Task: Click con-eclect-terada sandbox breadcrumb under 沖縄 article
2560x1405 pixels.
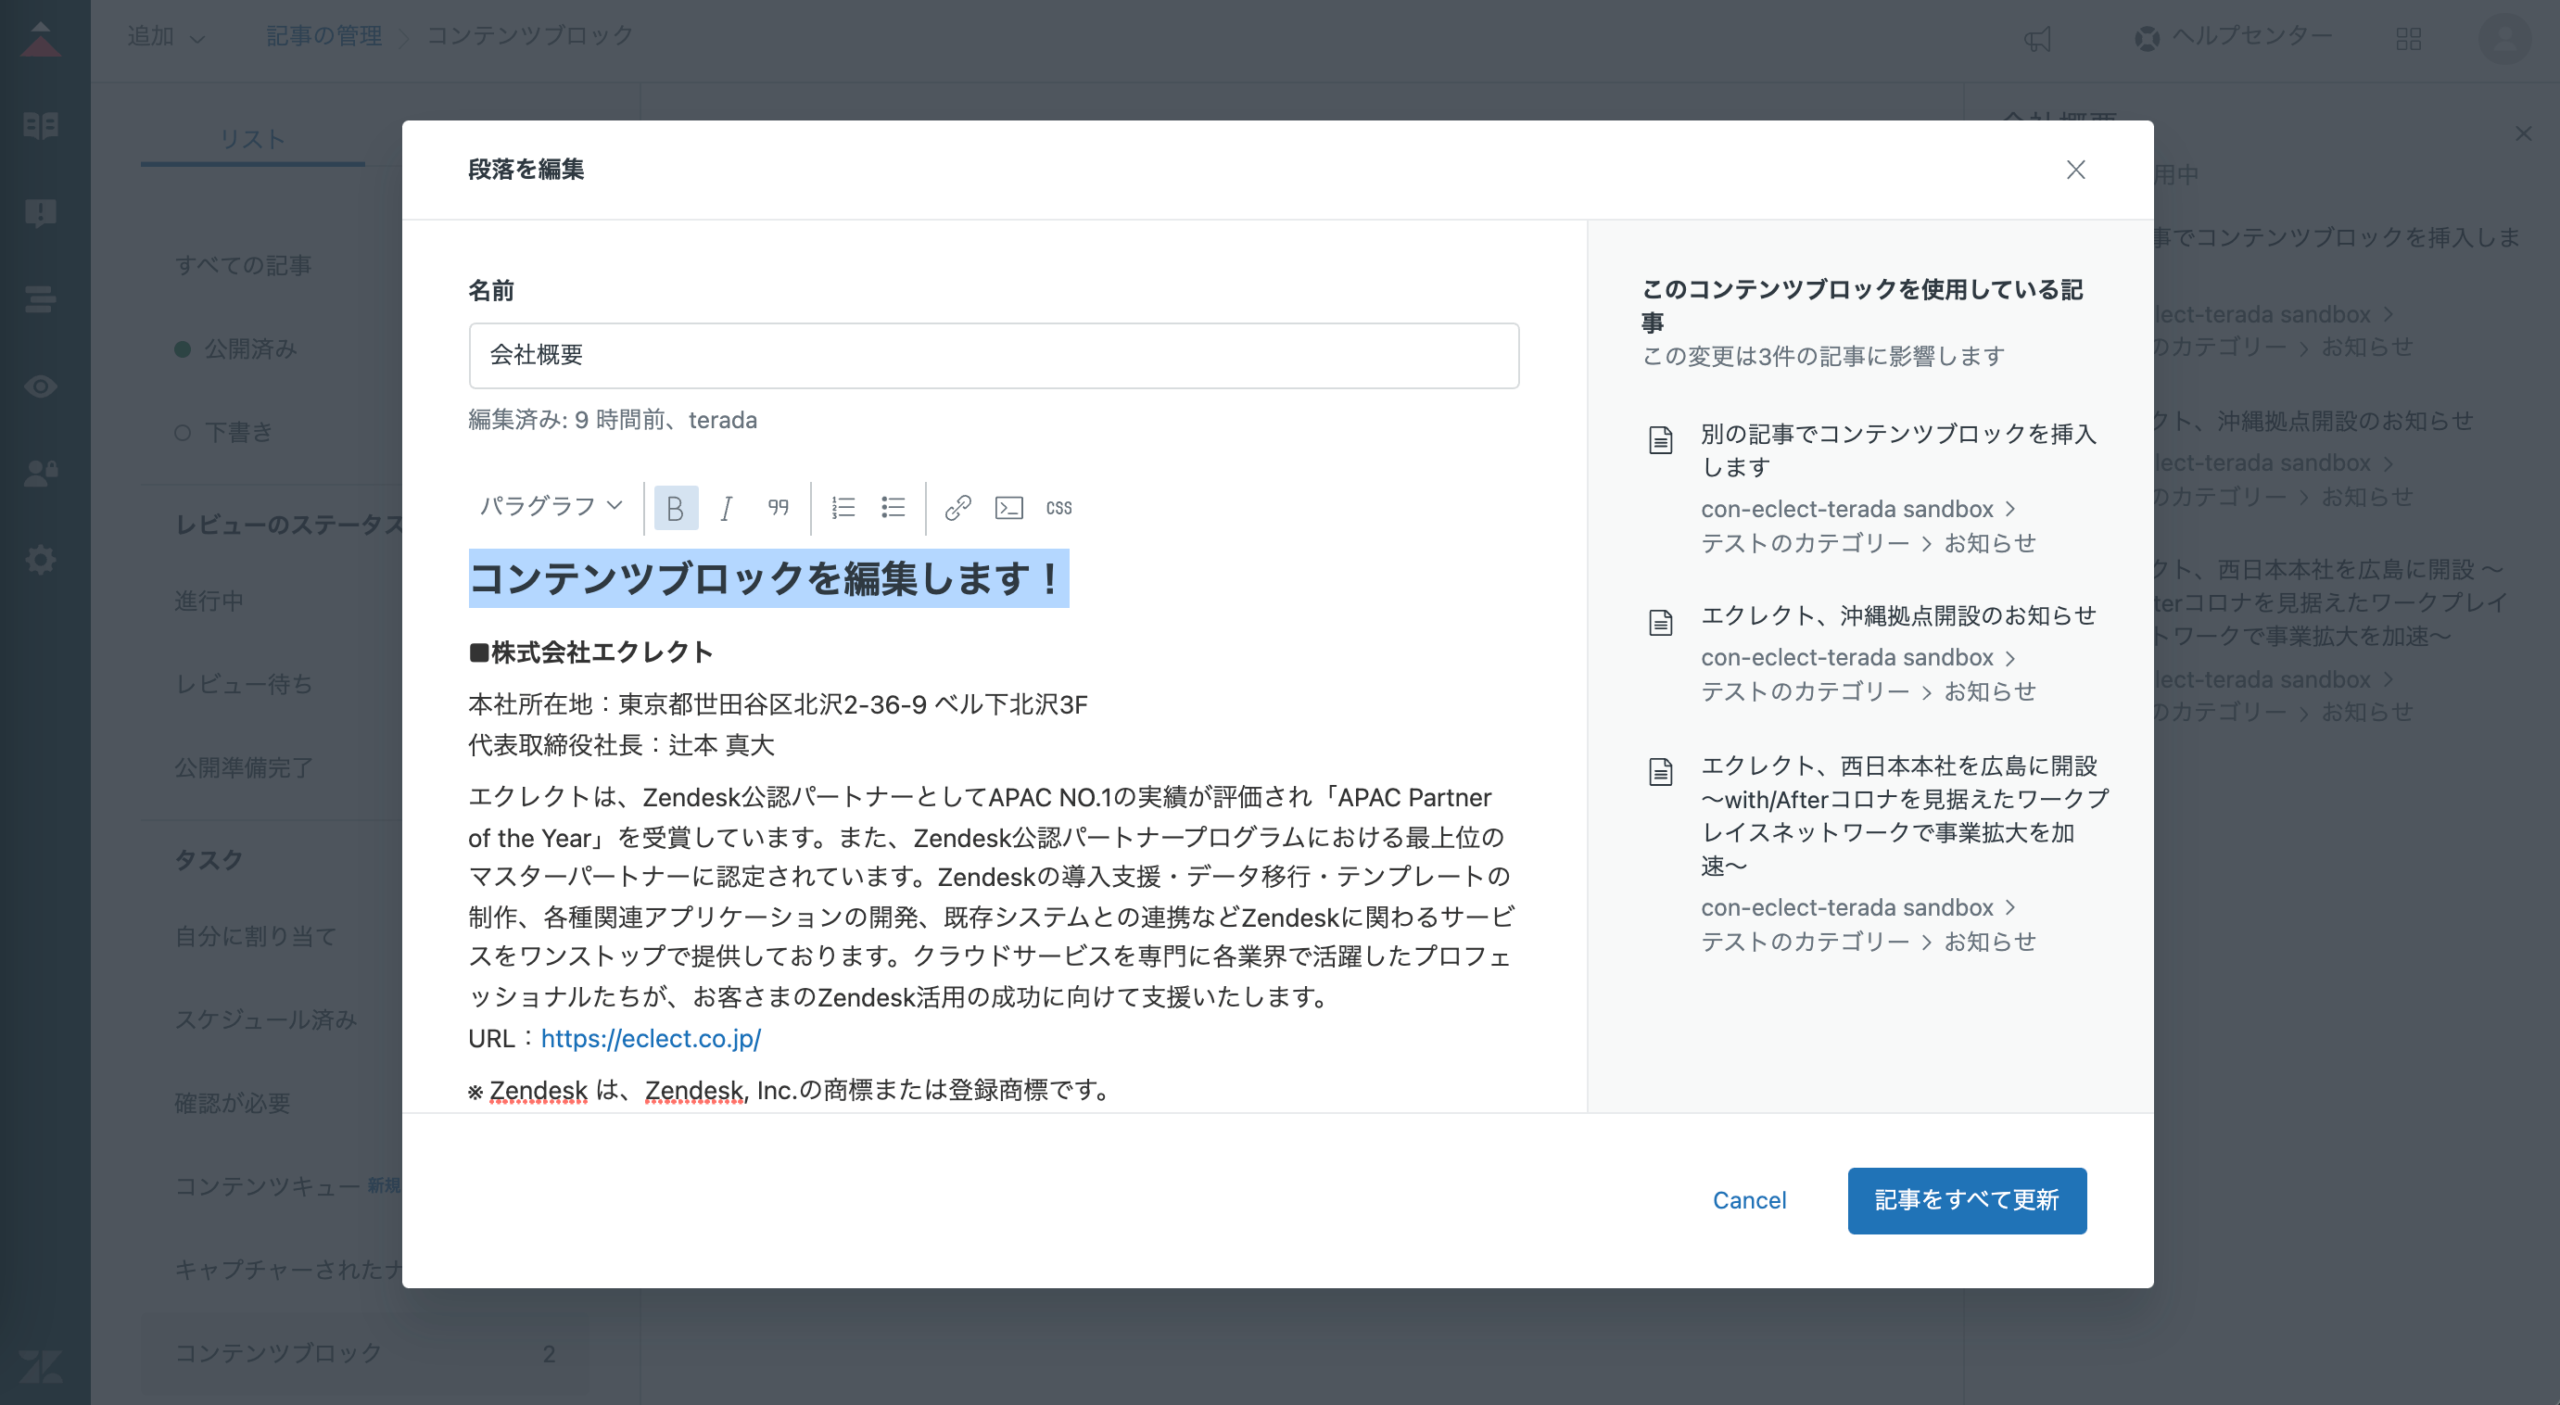Action: [1848, 658]
